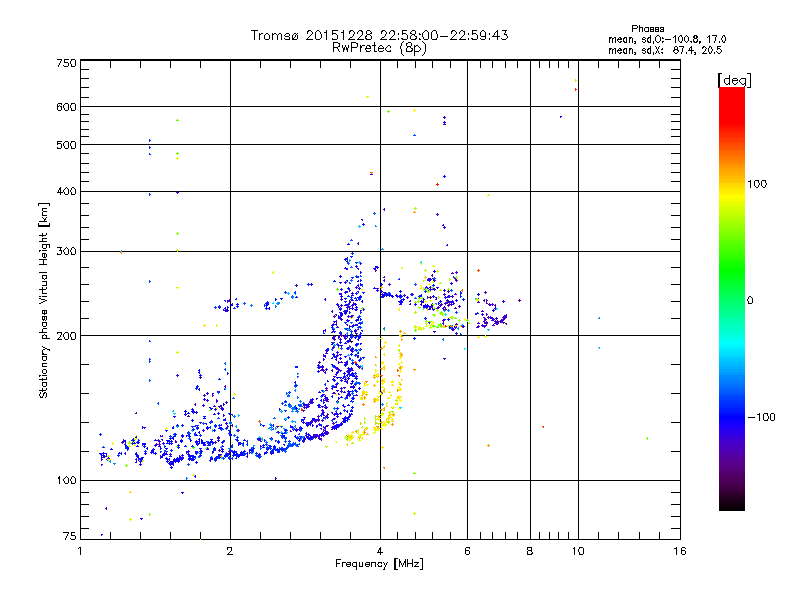Viewport: 800px width, 600px height.
Task: Click the height axis tick label "100" km
Action: pos(66,481)
